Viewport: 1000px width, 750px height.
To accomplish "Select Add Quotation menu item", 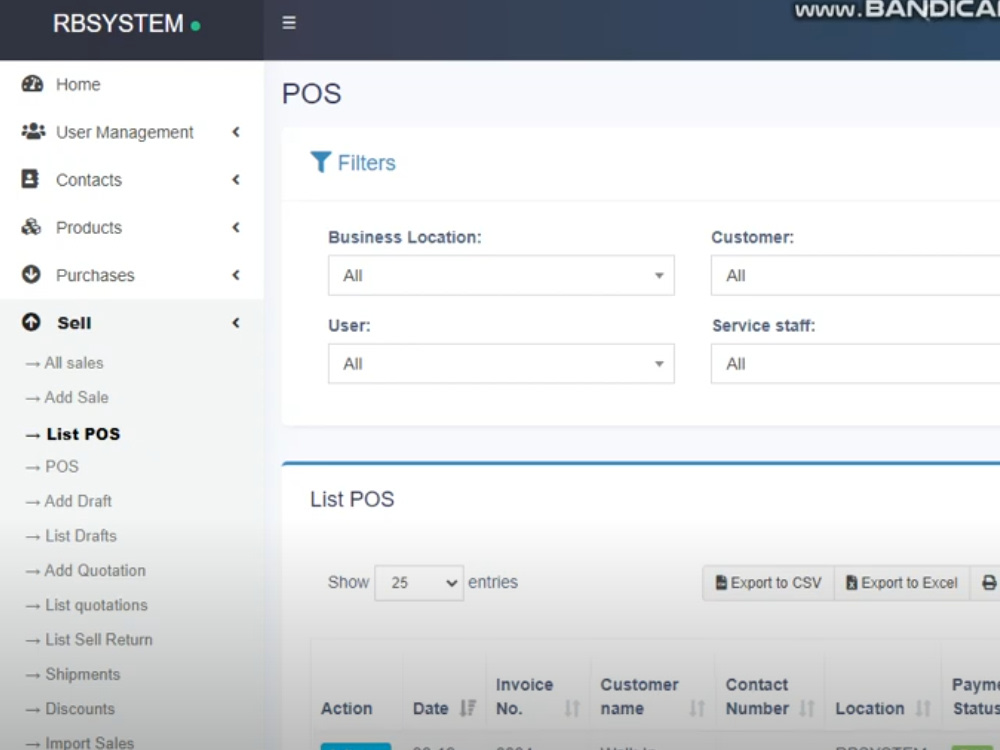I will click(x=95, y=570).
